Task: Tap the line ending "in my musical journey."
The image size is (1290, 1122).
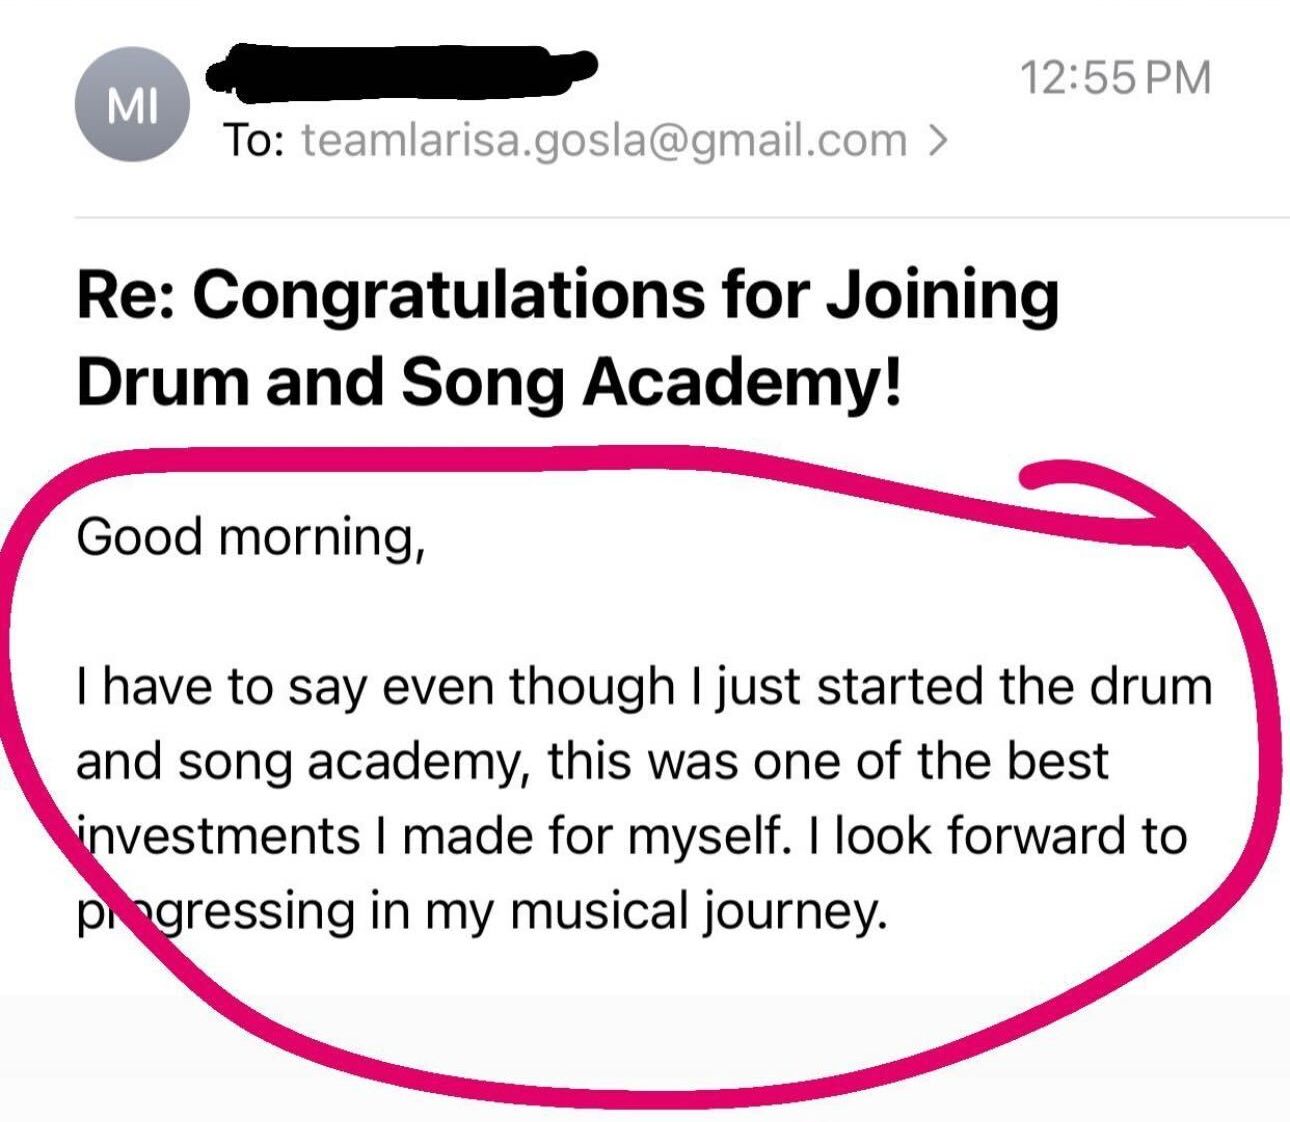Action: point(480,912)
